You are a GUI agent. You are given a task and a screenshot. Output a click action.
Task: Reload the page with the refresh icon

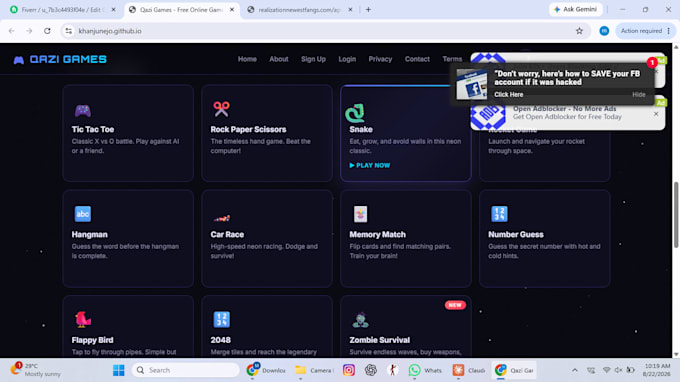coord(47,31)
